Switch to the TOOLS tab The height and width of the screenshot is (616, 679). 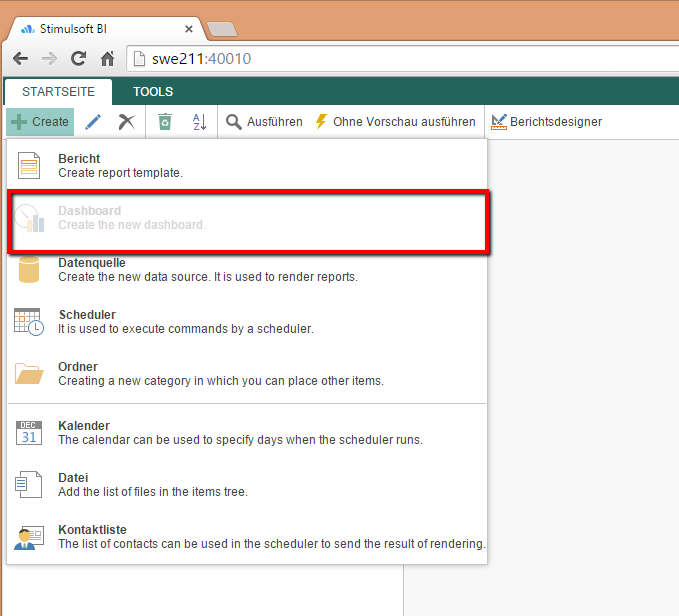(x=153, y=92)
